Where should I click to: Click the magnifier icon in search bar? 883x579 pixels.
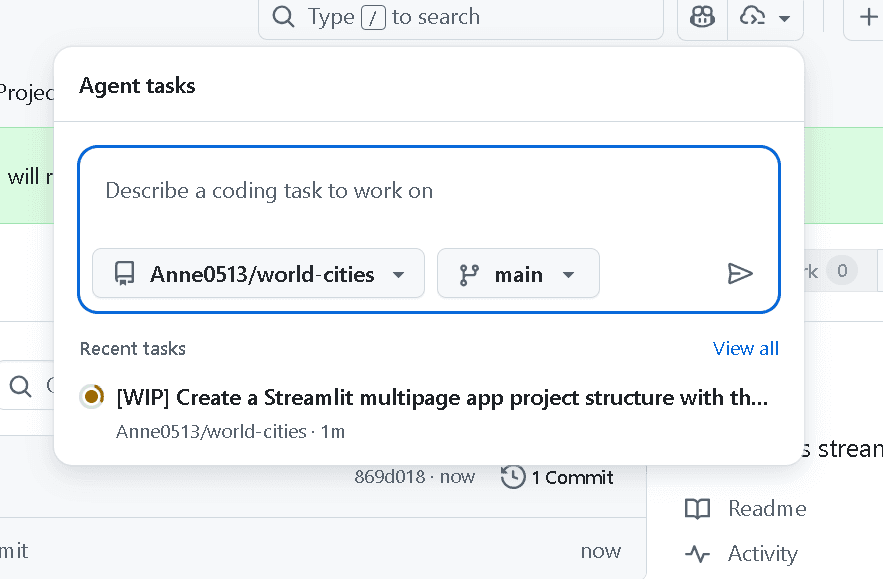pos(283,17)
